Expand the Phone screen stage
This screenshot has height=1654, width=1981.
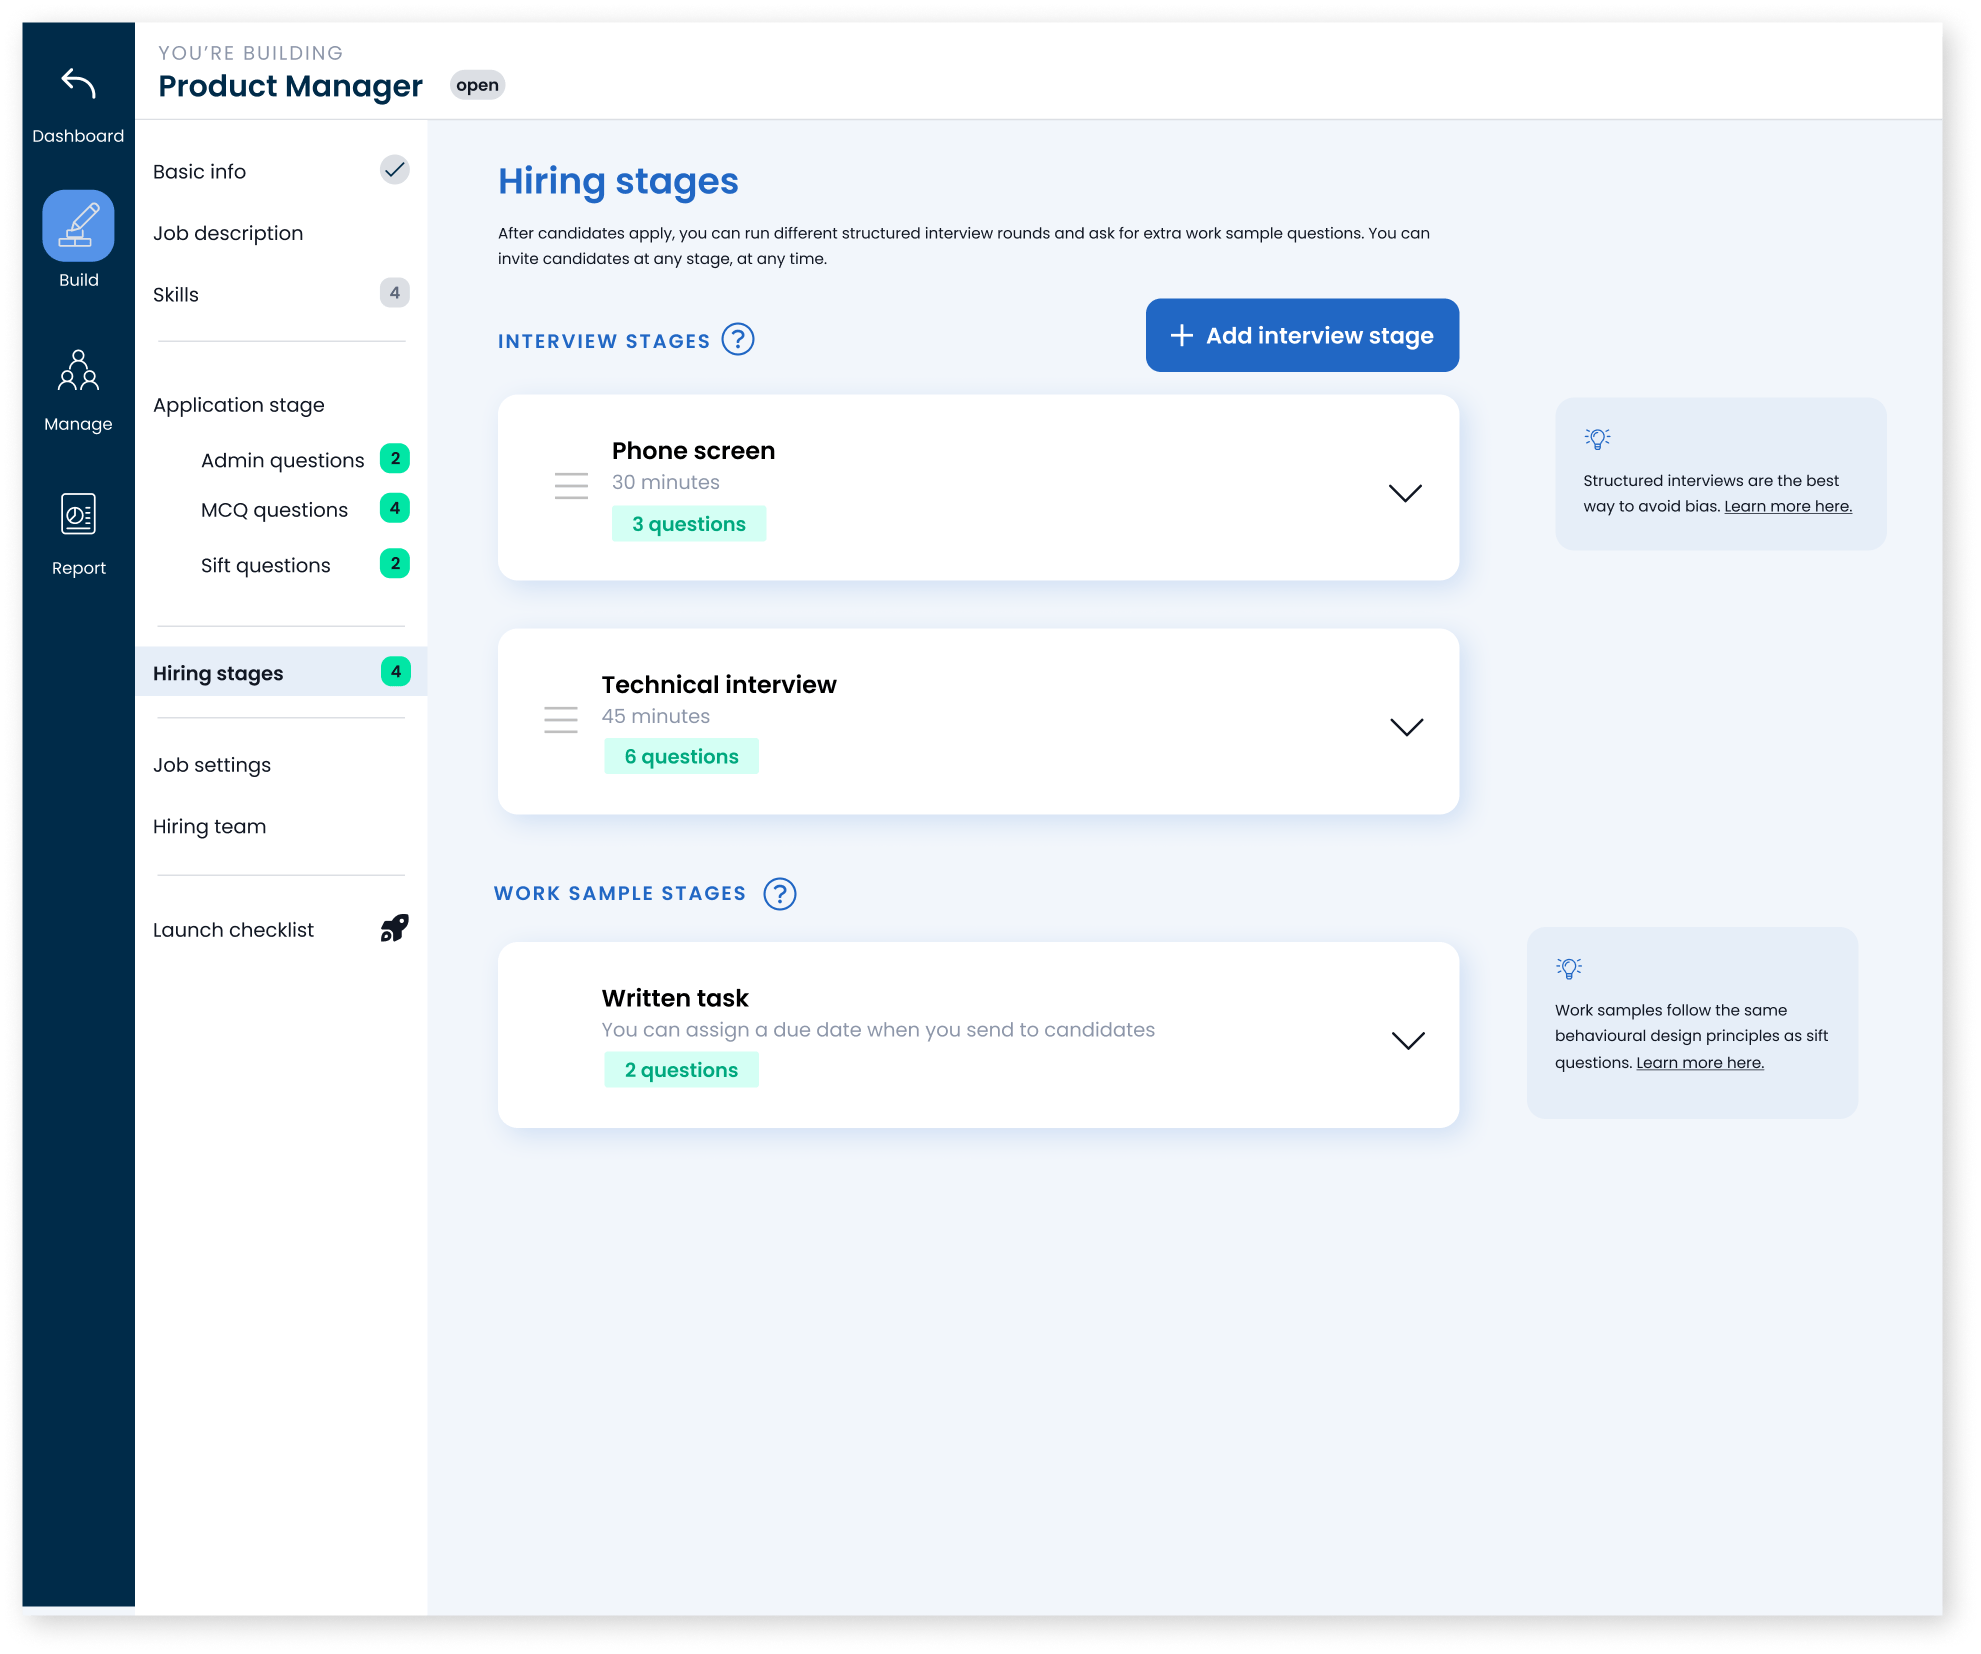(x=1404, y=493)
